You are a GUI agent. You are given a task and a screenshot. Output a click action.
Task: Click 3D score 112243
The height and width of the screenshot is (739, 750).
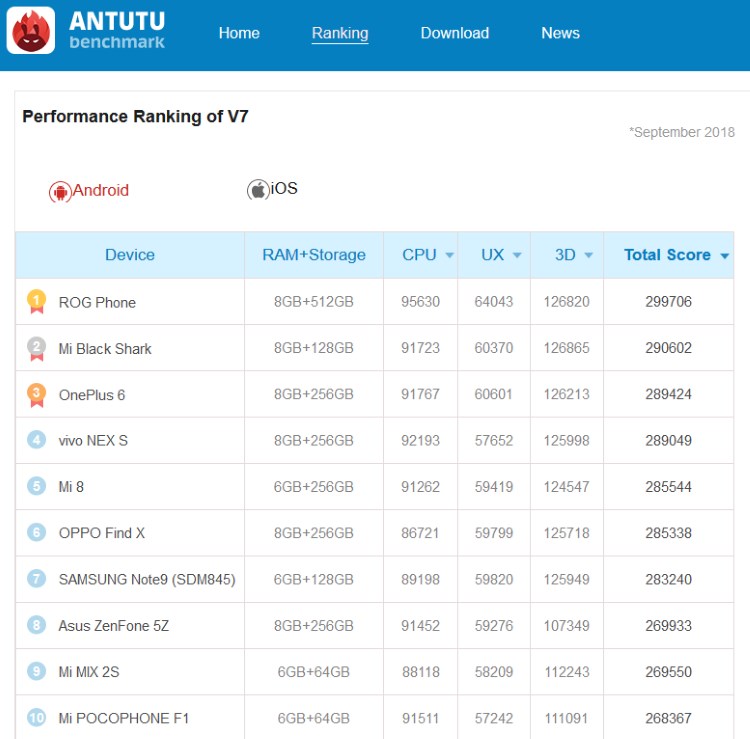pyautogui.click(x=566, y=672)
